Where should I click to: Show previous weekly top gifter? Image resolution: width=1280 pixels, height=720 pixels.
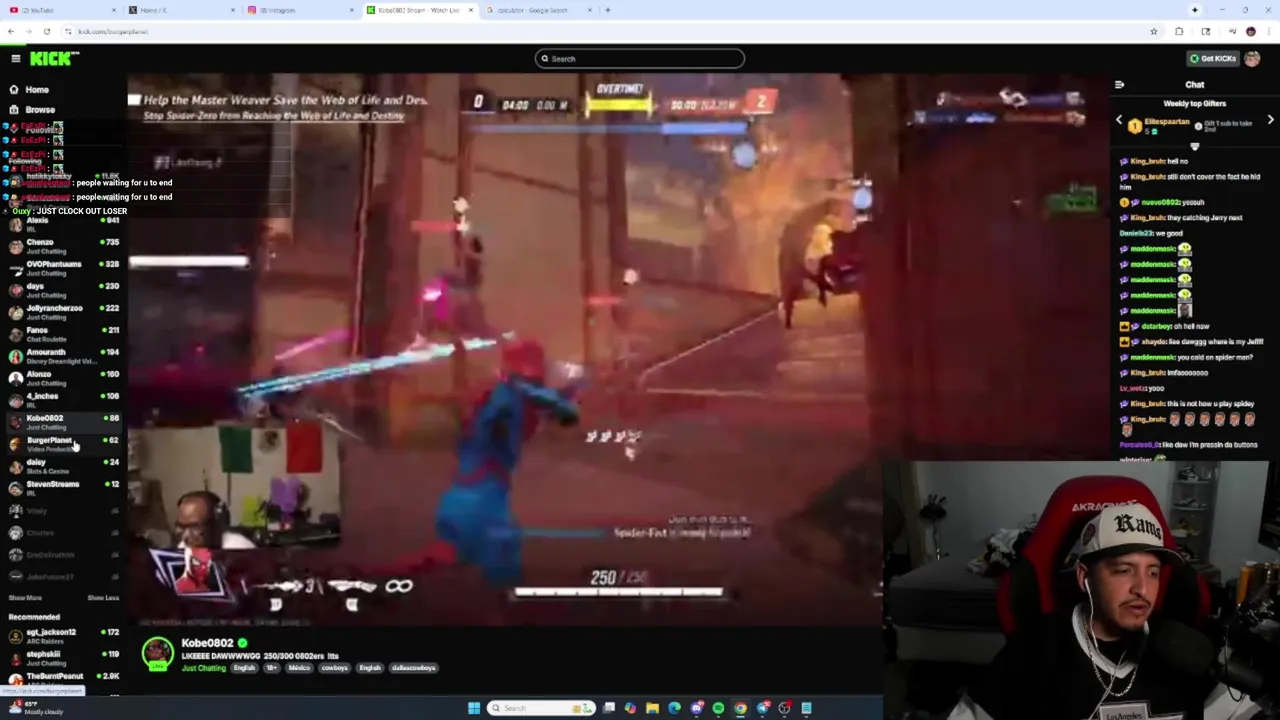(1119, 120)
